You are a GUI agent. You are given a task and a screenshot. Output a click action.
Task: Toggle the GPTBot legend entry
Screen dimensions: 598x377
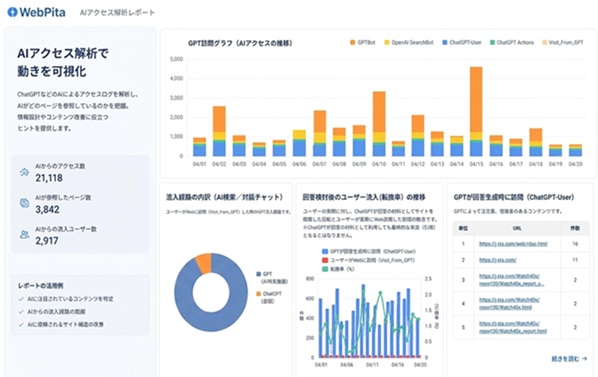363,42
